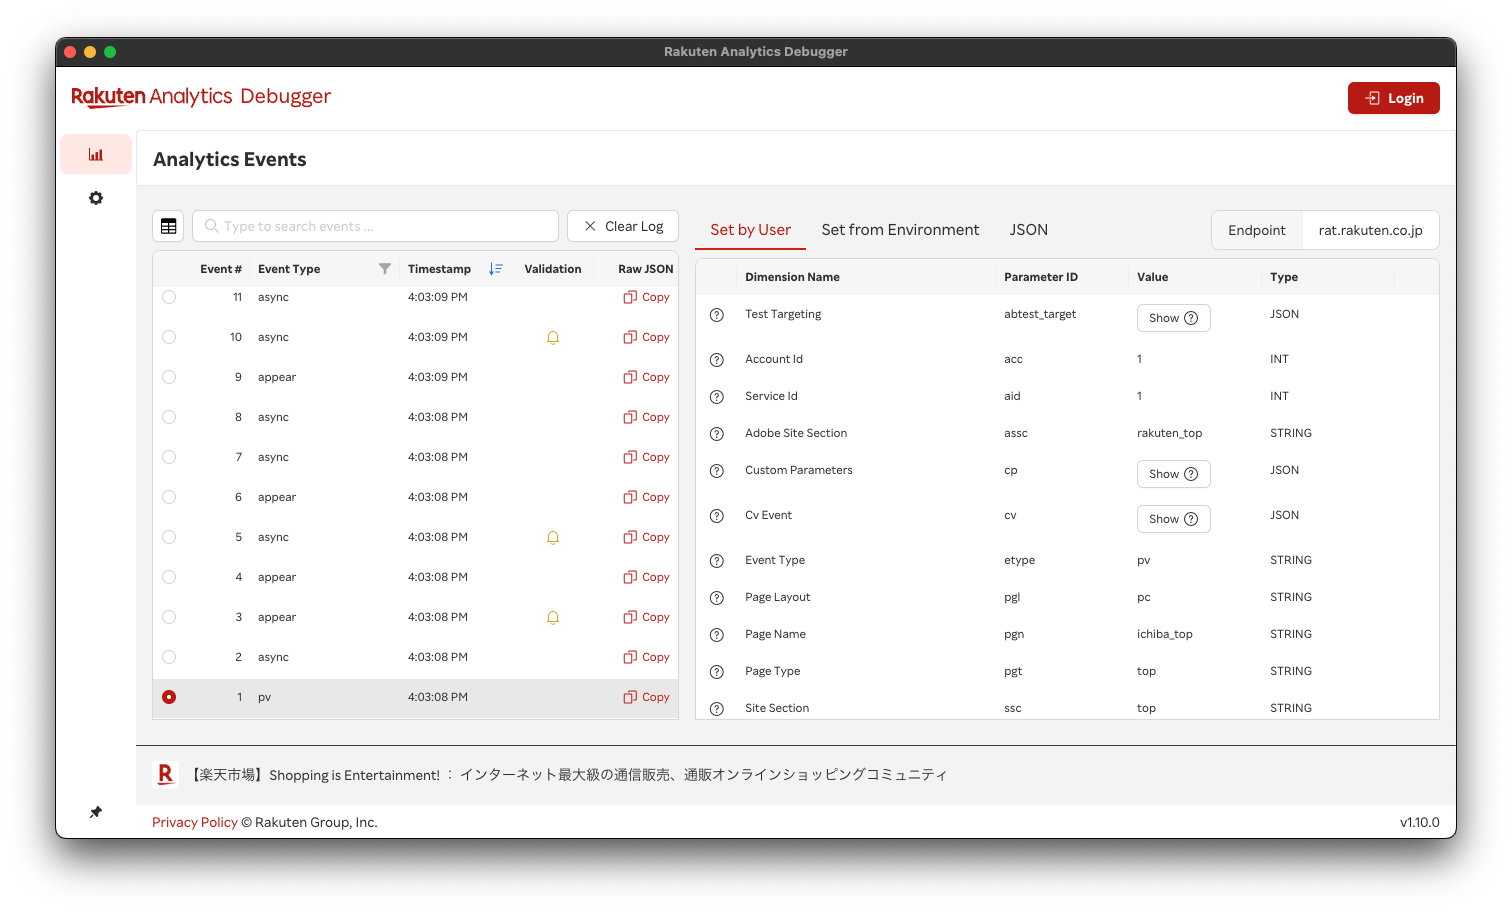Image resolution: width=1512 pixels, height=912 pixels.
Task: Click the Dimension Name column header
Action: tap(792, 277)
